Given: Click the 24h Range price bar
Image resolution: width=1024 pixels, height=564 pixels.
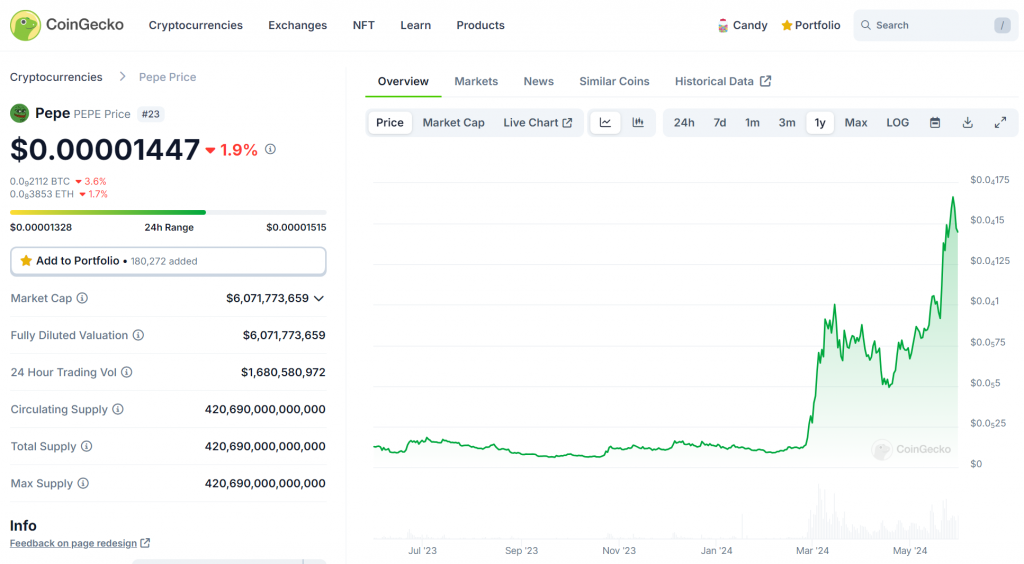Looking at the screenshot, I should pos(168,212).
